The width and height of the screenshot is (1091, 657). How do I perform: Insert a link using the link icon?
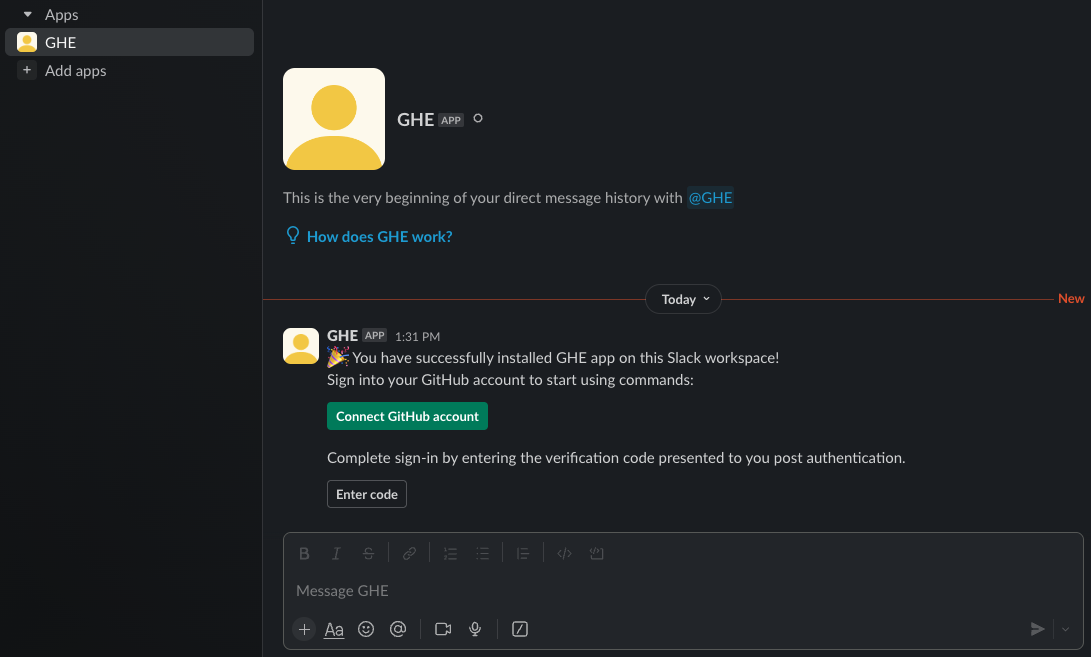409,553
